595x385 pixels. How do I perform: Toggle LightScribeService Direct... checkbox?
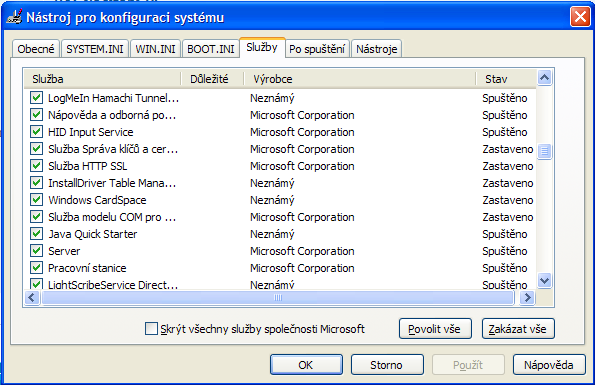(36, 284)
